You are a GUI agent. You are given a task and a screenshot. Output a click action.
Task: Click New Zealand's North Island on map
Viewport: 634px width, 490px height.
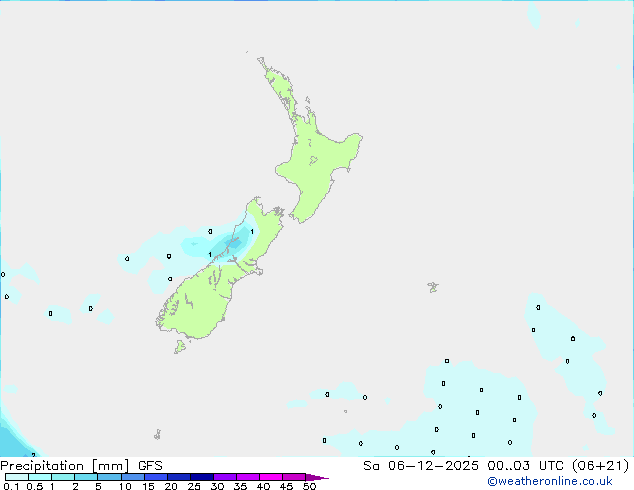[x=317, y=162]
